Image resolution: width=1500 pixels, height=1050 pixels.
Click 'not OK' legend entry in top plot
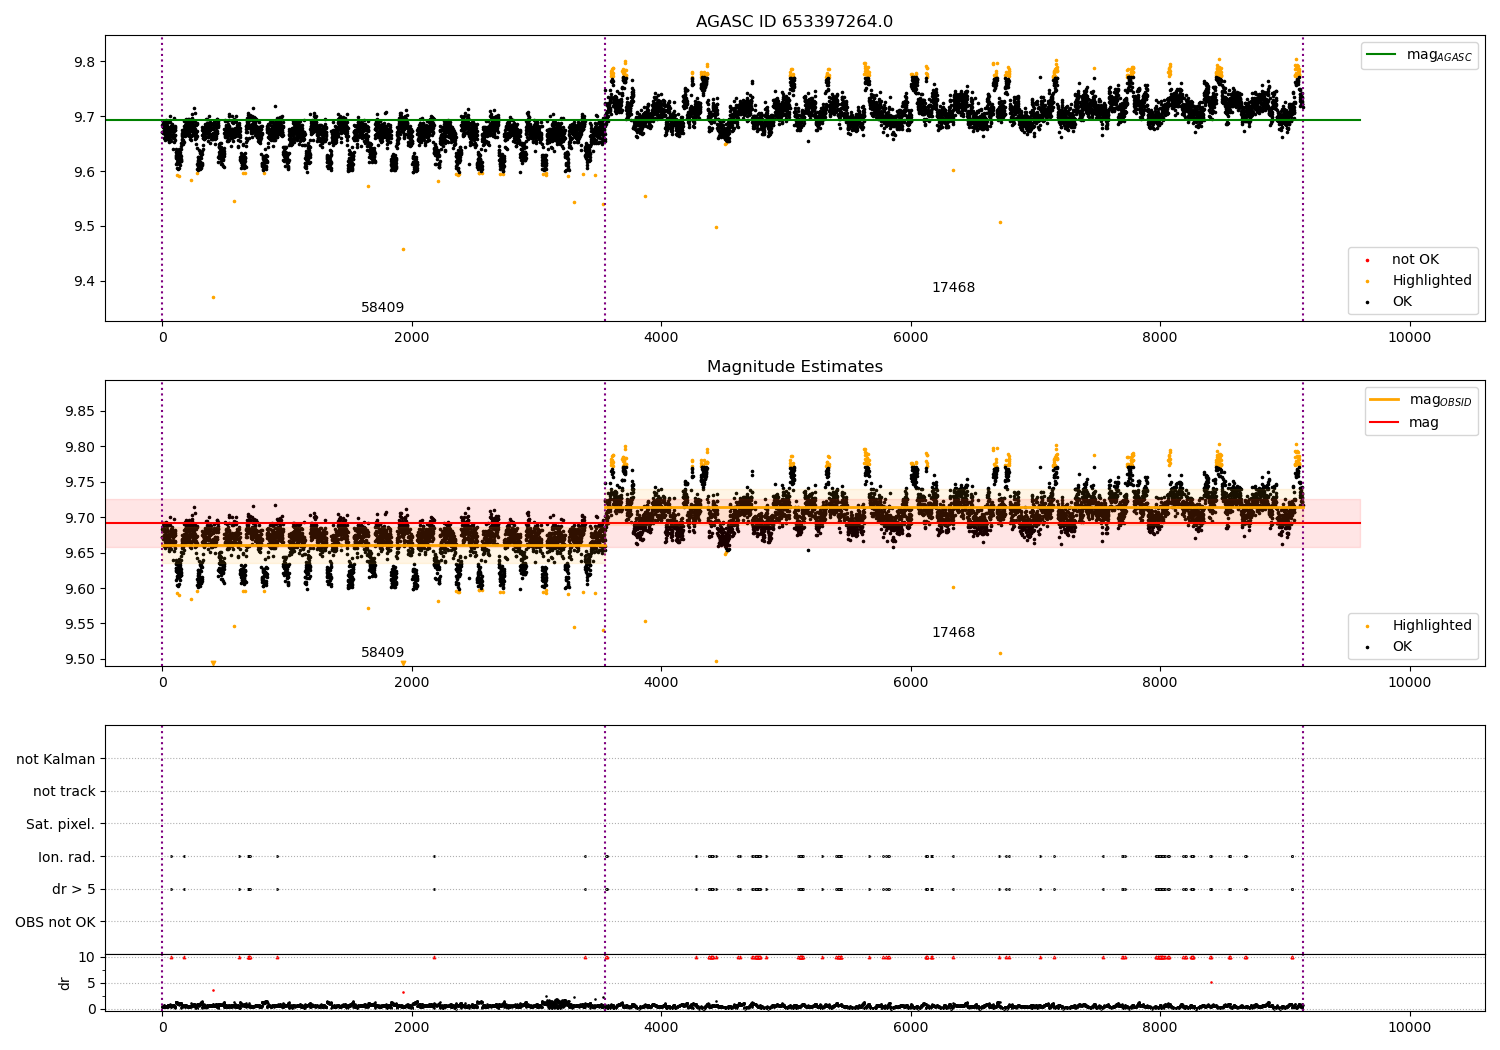pyautogui.click(x=1415, y=260)
